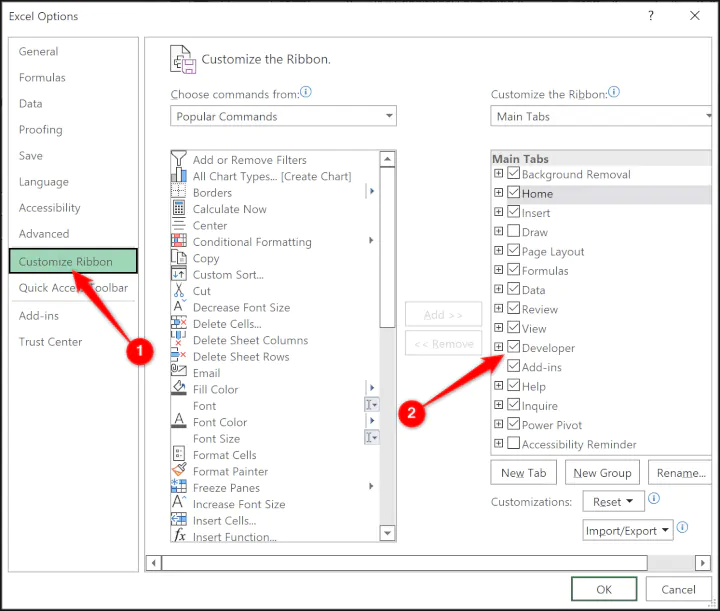Uncheck the Power Pivot checkbox
Screen dimensions: 720x611
tap(514, 424)
